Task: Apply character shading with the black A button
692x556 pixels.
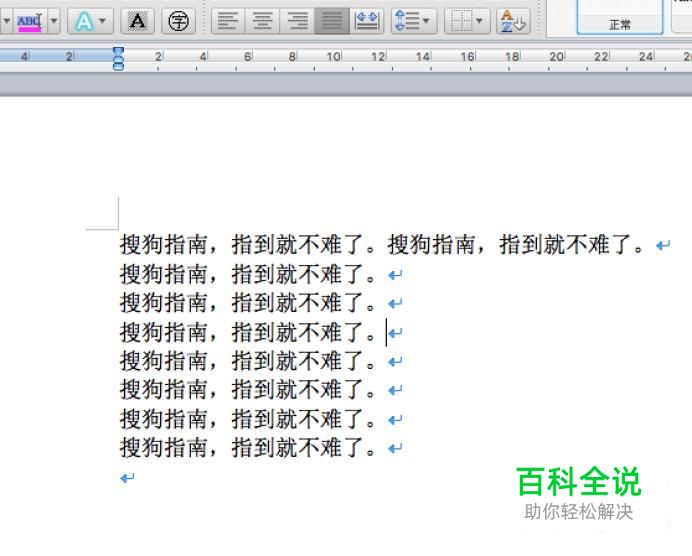Action: (x=138, y=21)
